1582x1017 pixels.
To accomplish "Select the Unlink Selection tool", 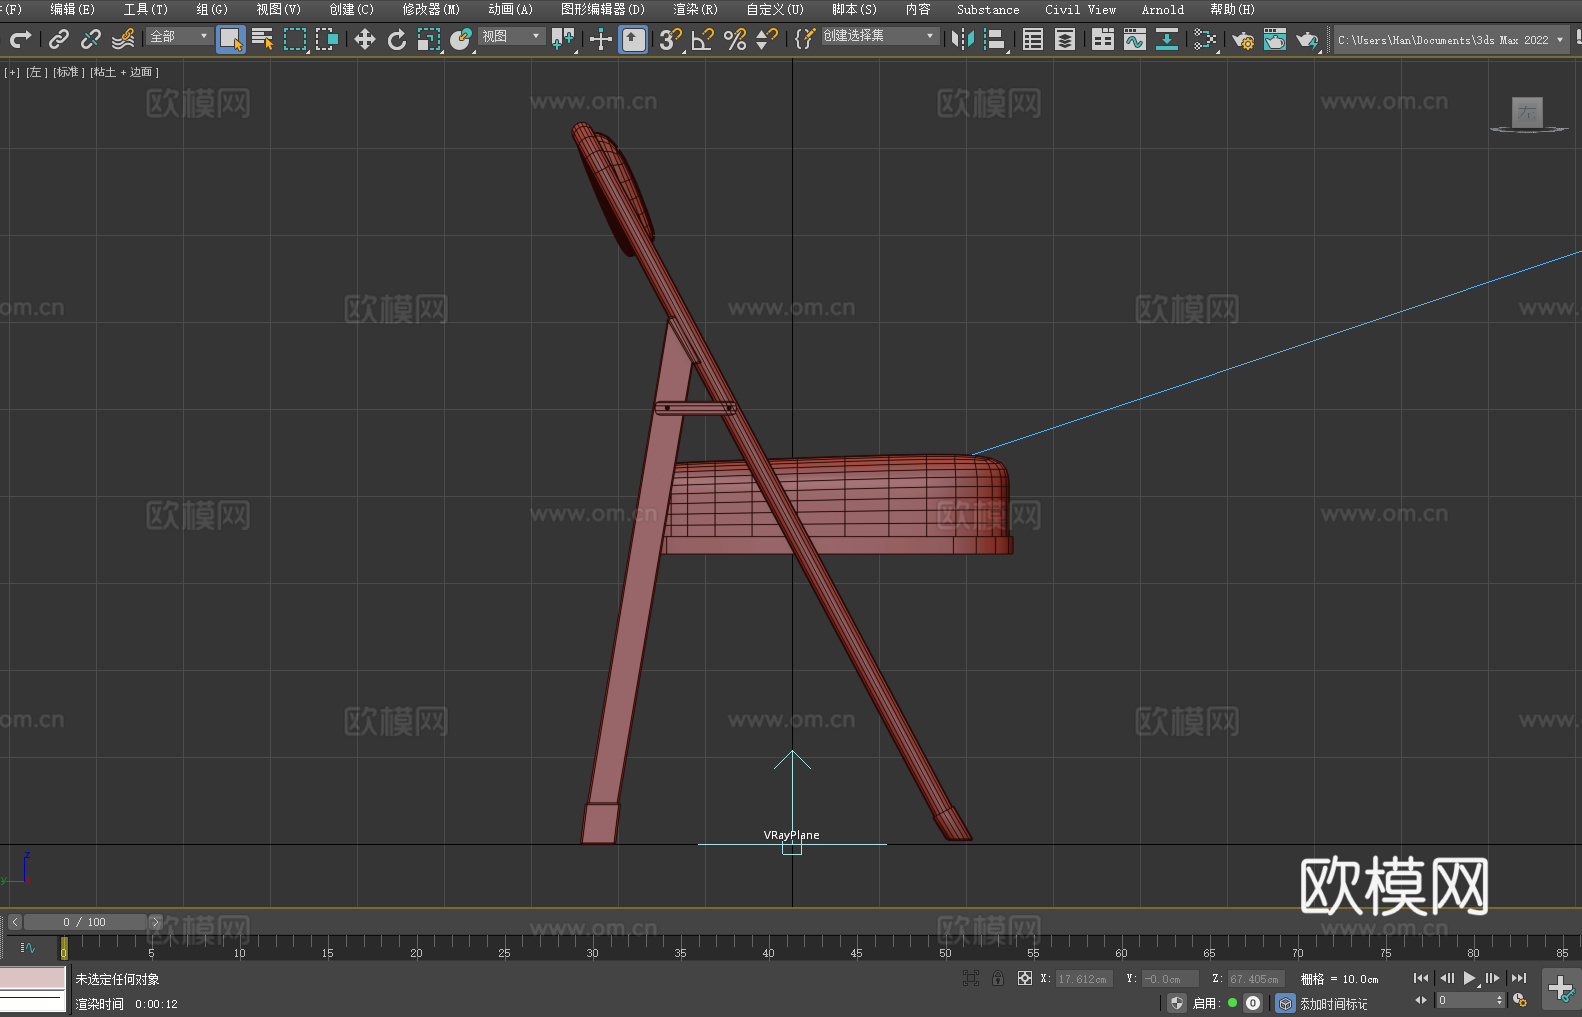I will coord(91,39).
